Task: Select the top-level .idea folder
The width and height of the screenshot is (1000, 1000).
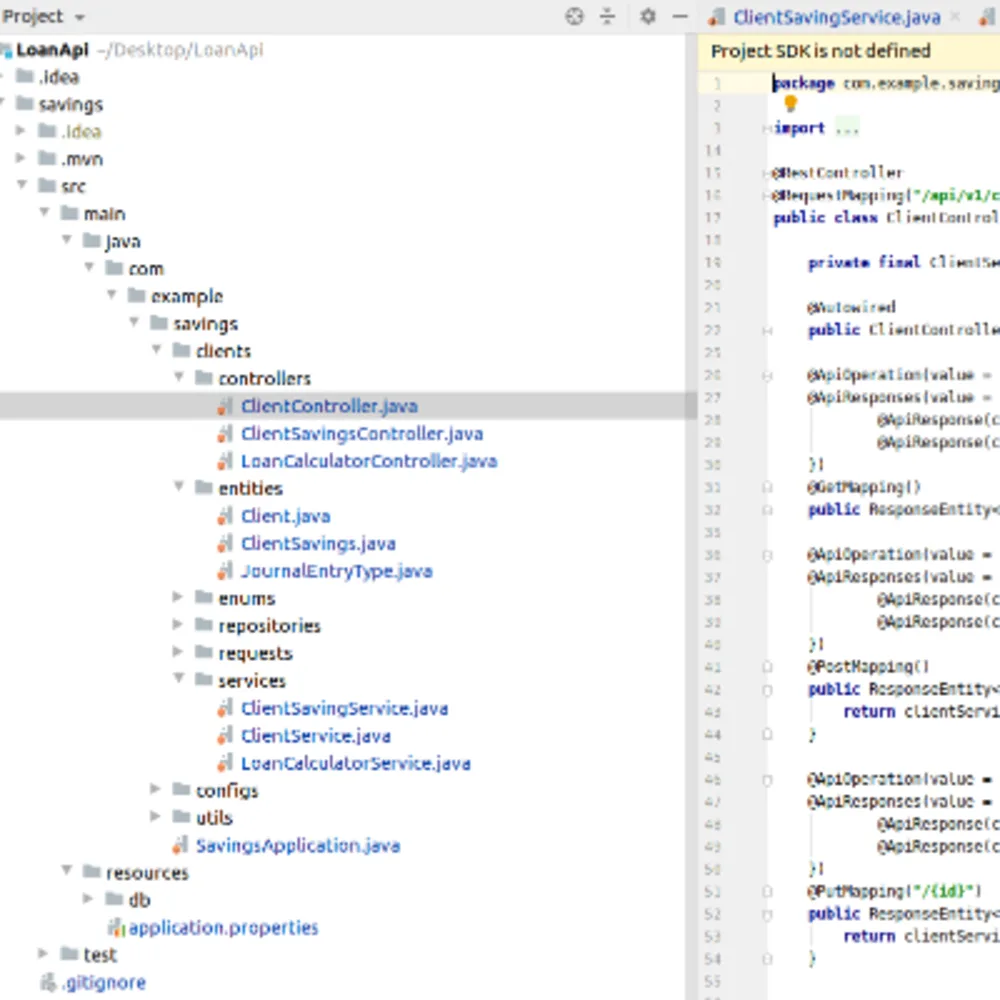Action: pyautogui.click(x=59, y=77)
